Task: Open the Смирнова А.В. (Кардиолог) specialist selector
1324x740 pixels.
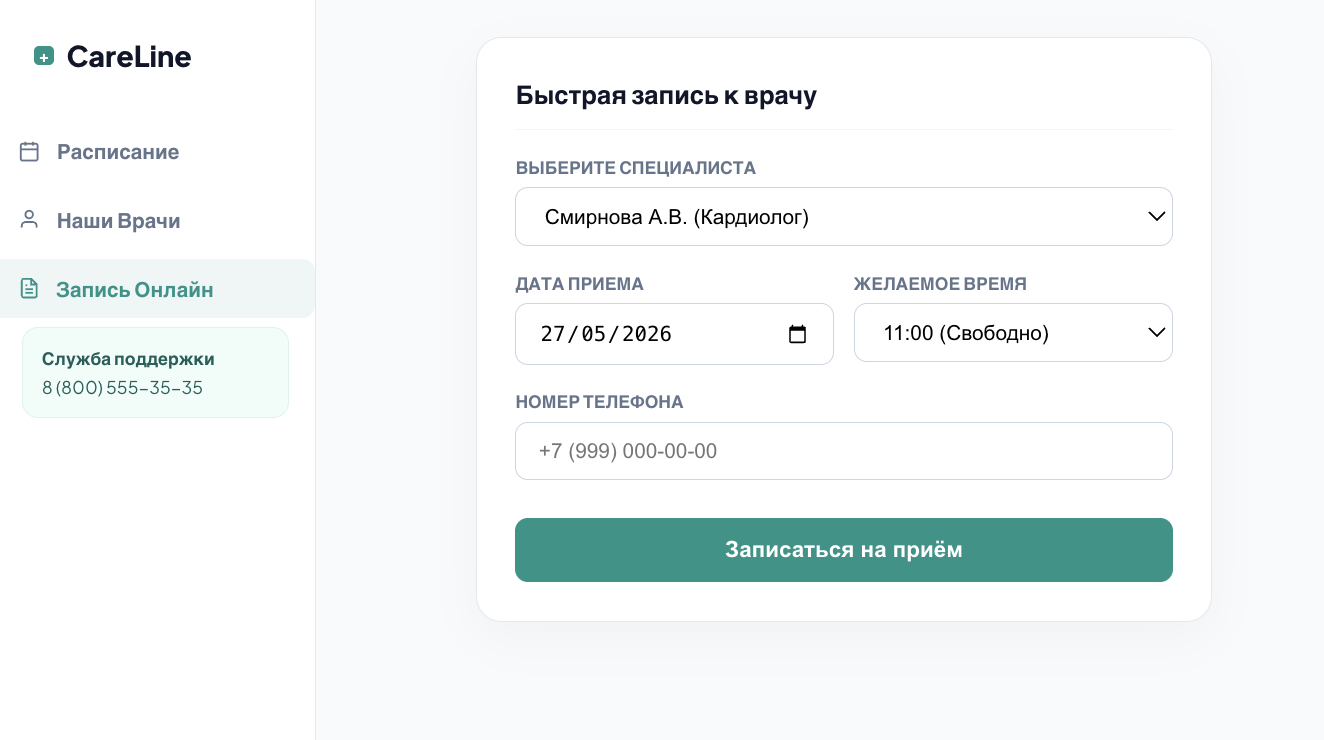Action: click(844, 216)
